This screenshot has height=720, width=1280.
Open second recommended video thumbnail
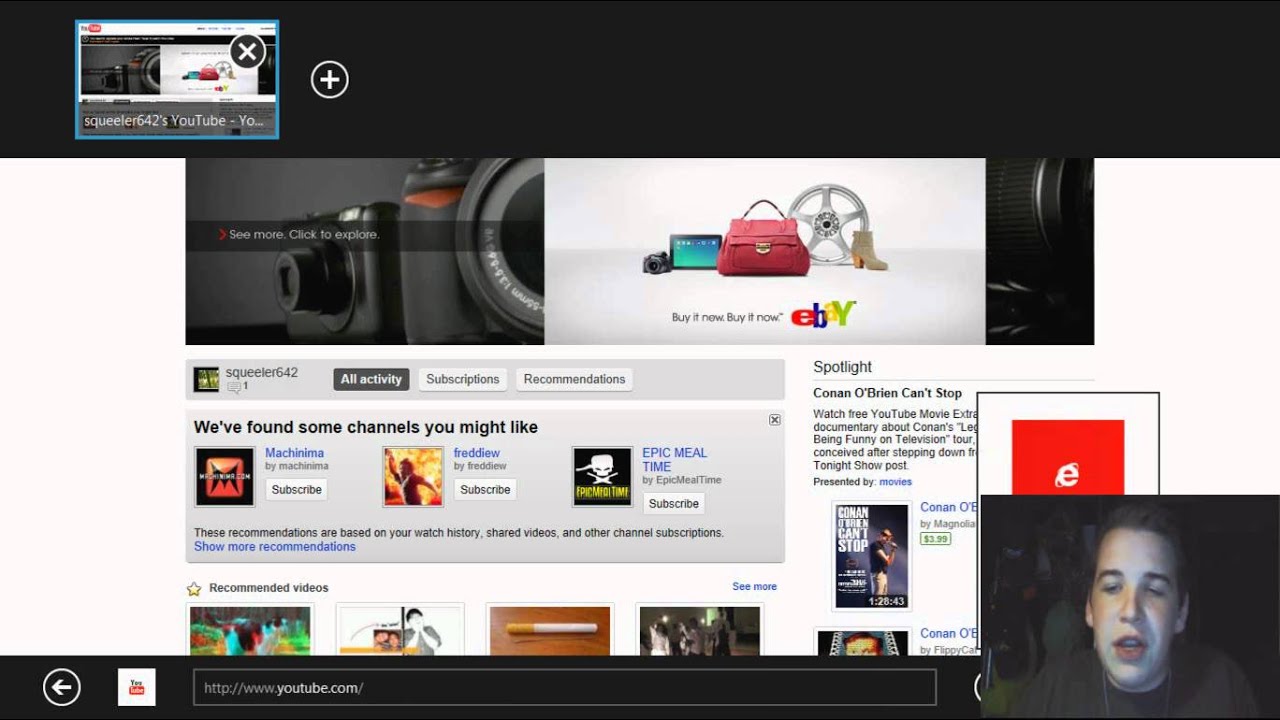400,630
